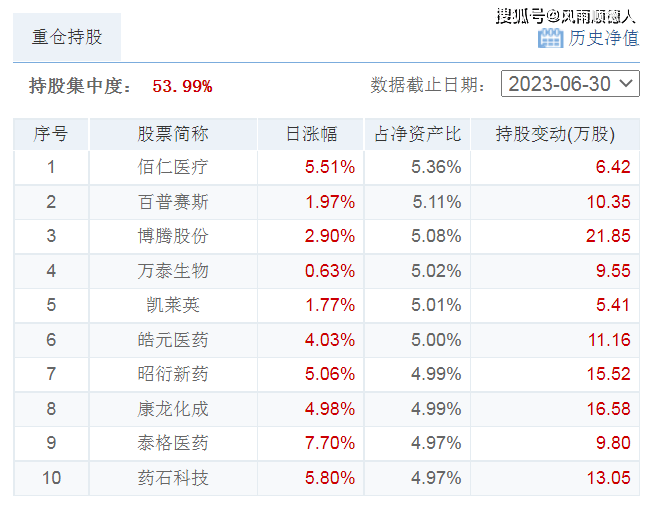Viewport: 650px width, 515px height.
Task: Click the 日涨幅 column header
Action: coord(311,134)
